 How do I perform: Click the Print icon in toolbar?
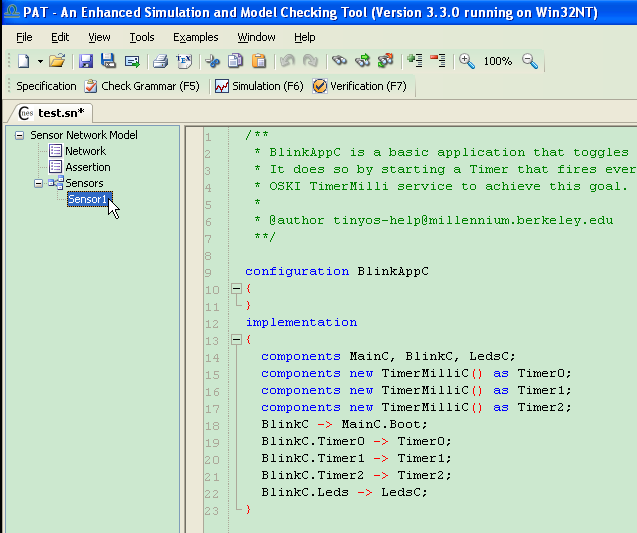point(160,61)
